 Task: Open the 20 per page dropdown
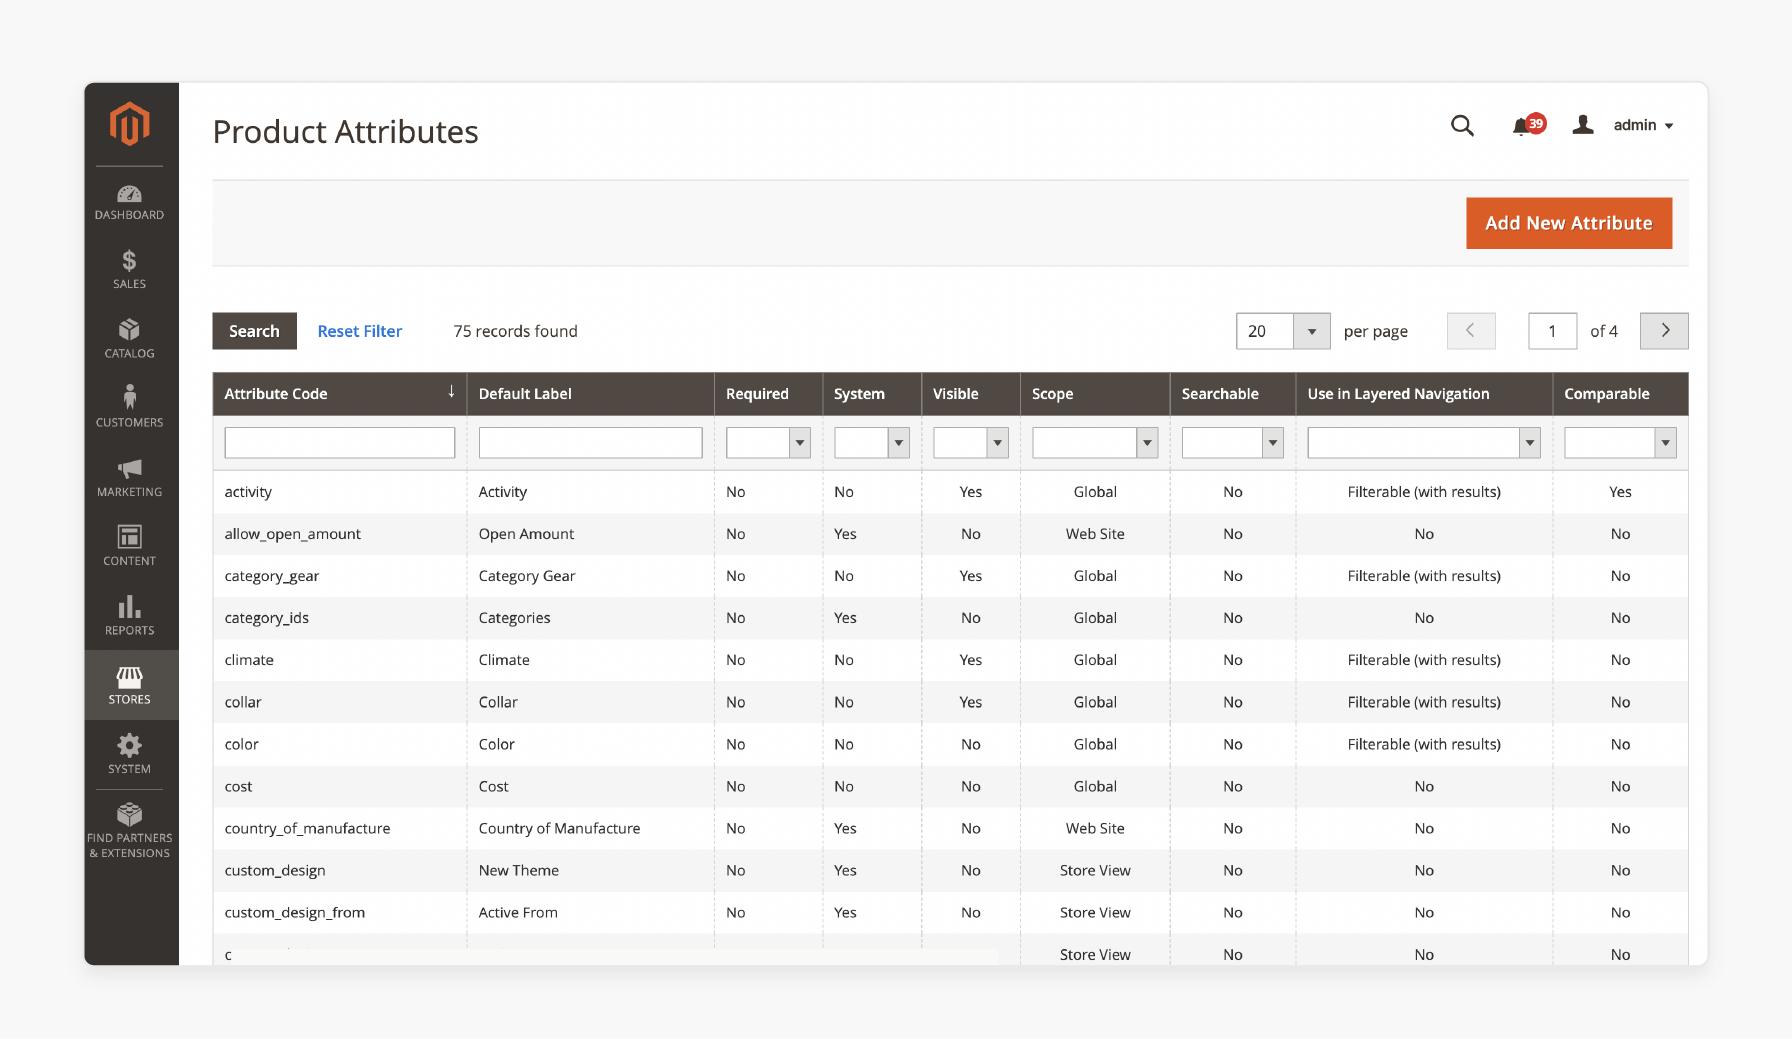point(1283,331)
